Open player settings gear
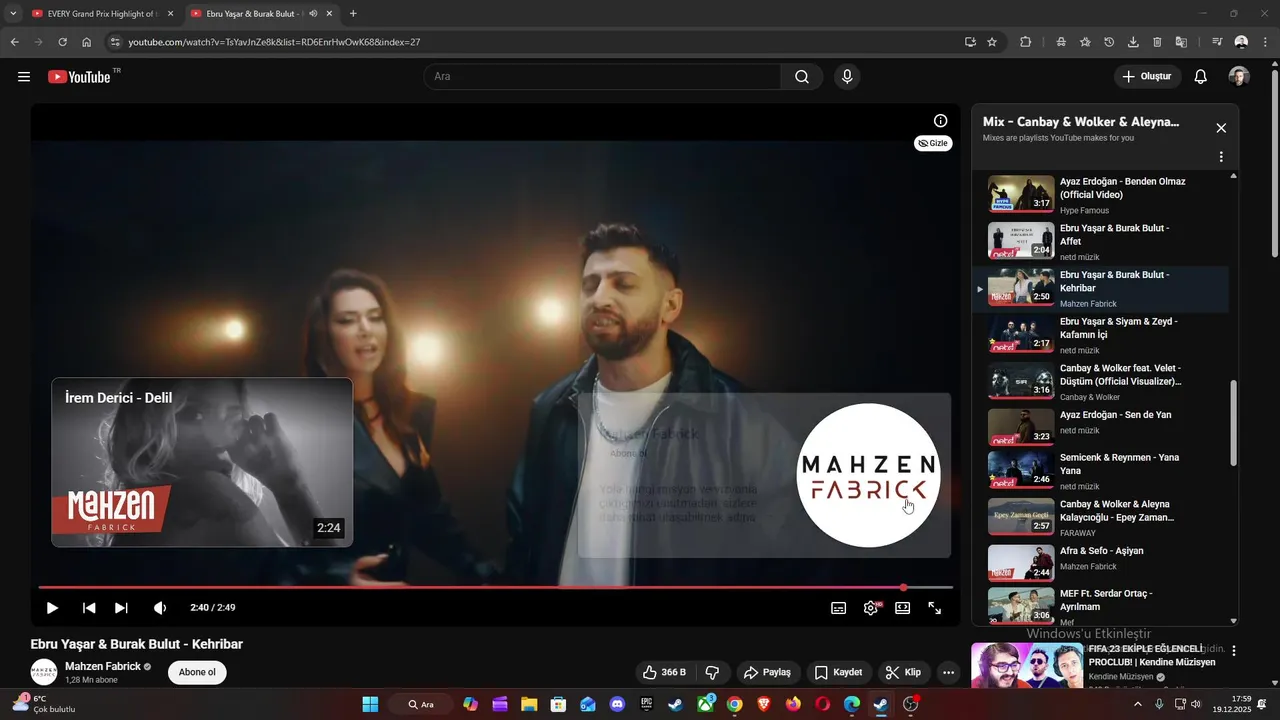Viewport: 1280px width, 720px height. click(x=871, y=608)
